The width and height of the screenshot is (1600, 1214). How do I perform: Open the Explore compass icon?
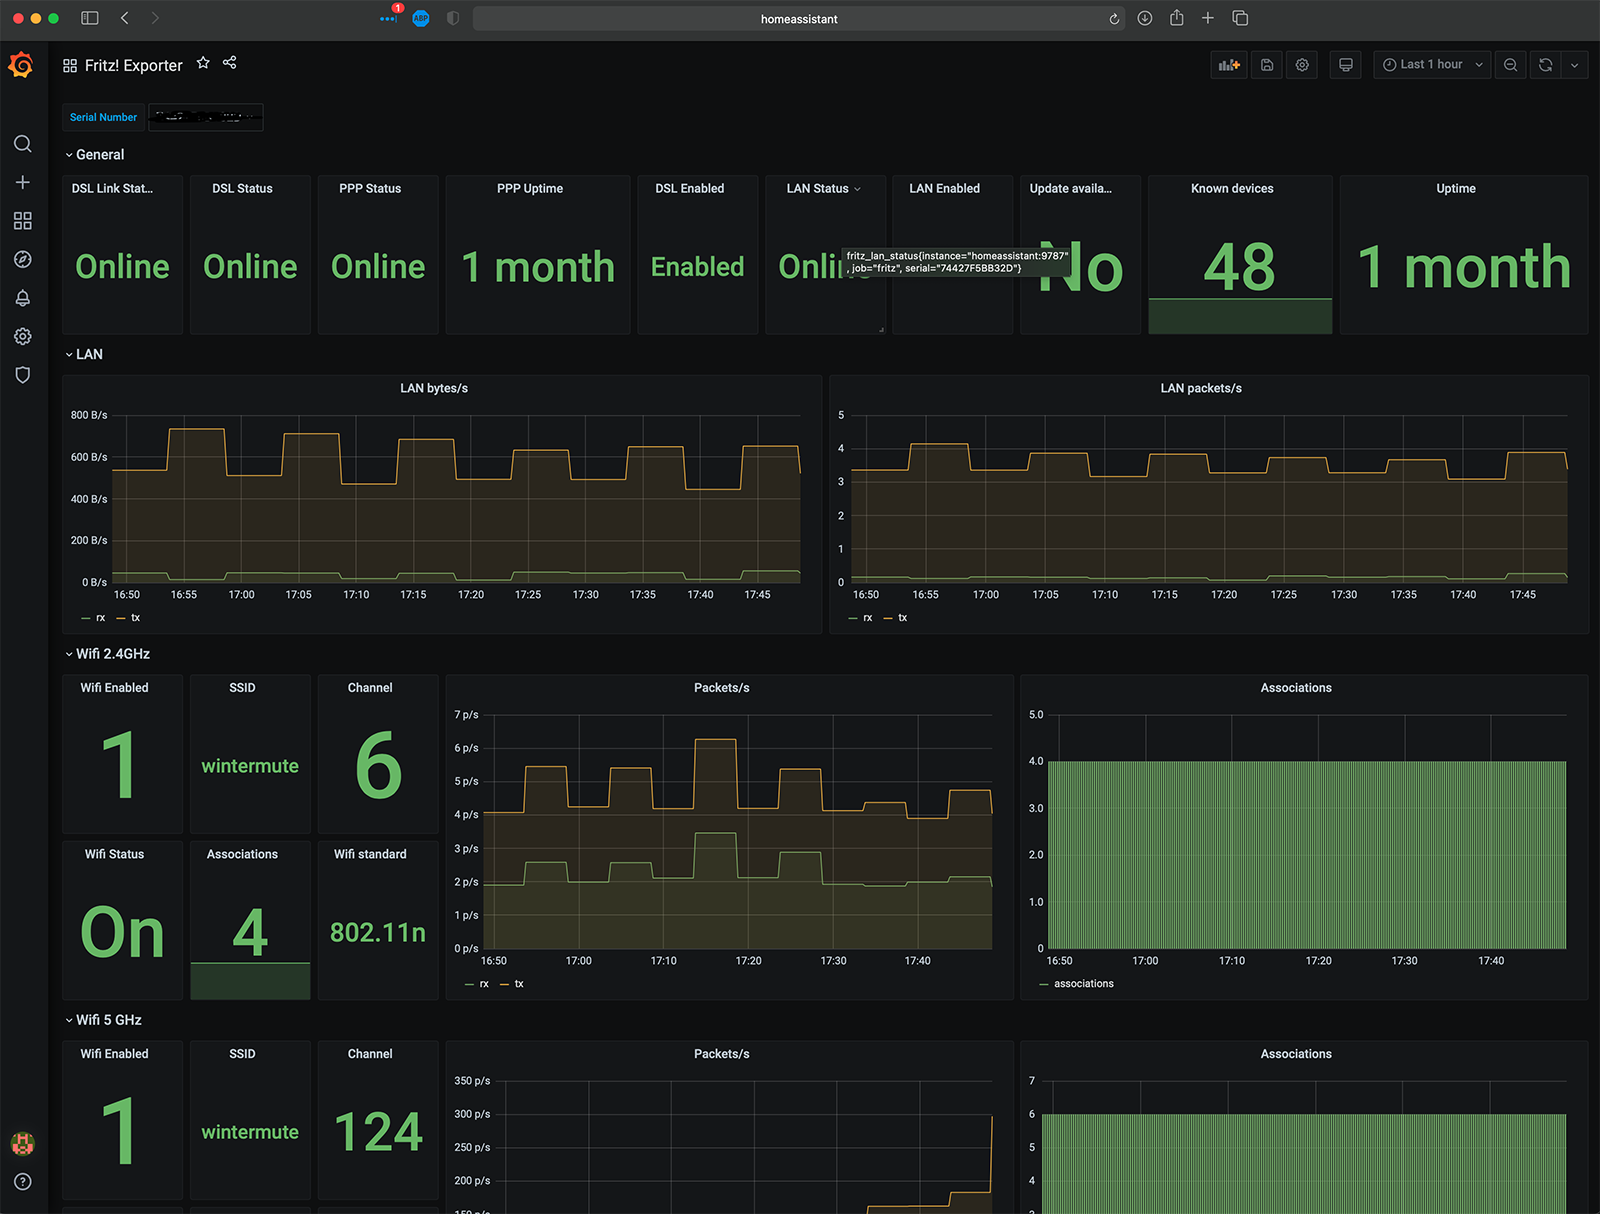point(22,260)
